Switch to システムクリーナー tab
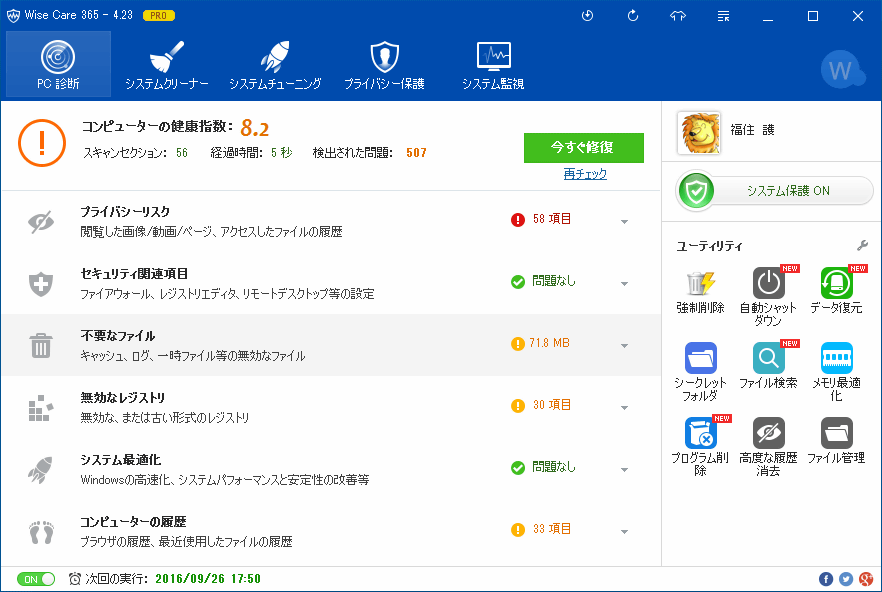The width and height of the screenshot is (882, 592). 166,64
